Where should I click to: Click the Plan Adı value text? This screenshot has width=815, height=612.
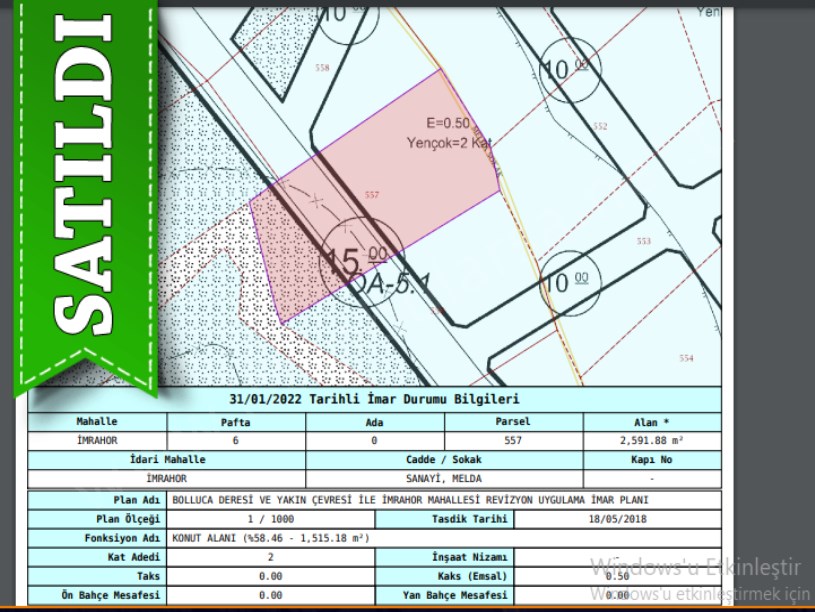point(410,500)
